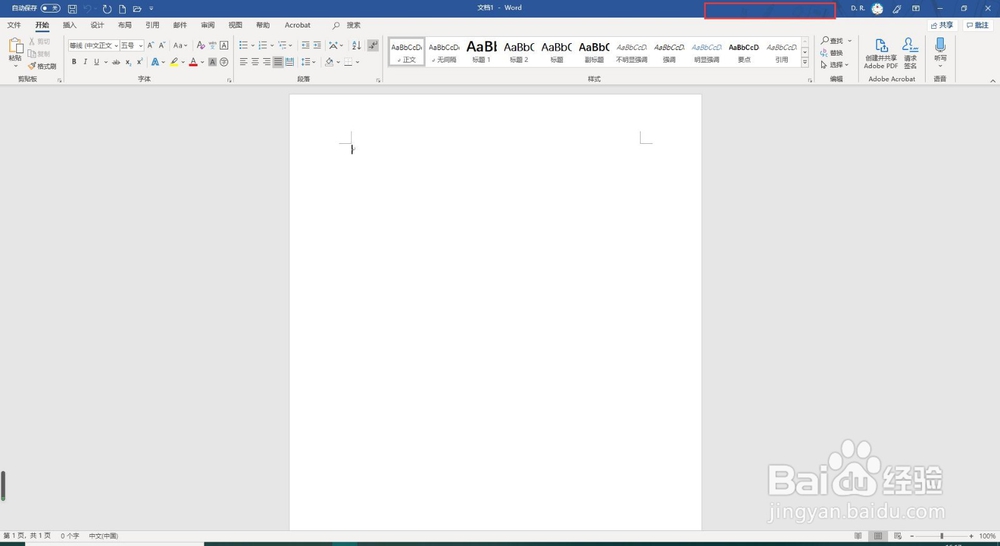Decrease paragraph indent
1000x546 pixels.
pyautogui.click(x=305, y=45)
